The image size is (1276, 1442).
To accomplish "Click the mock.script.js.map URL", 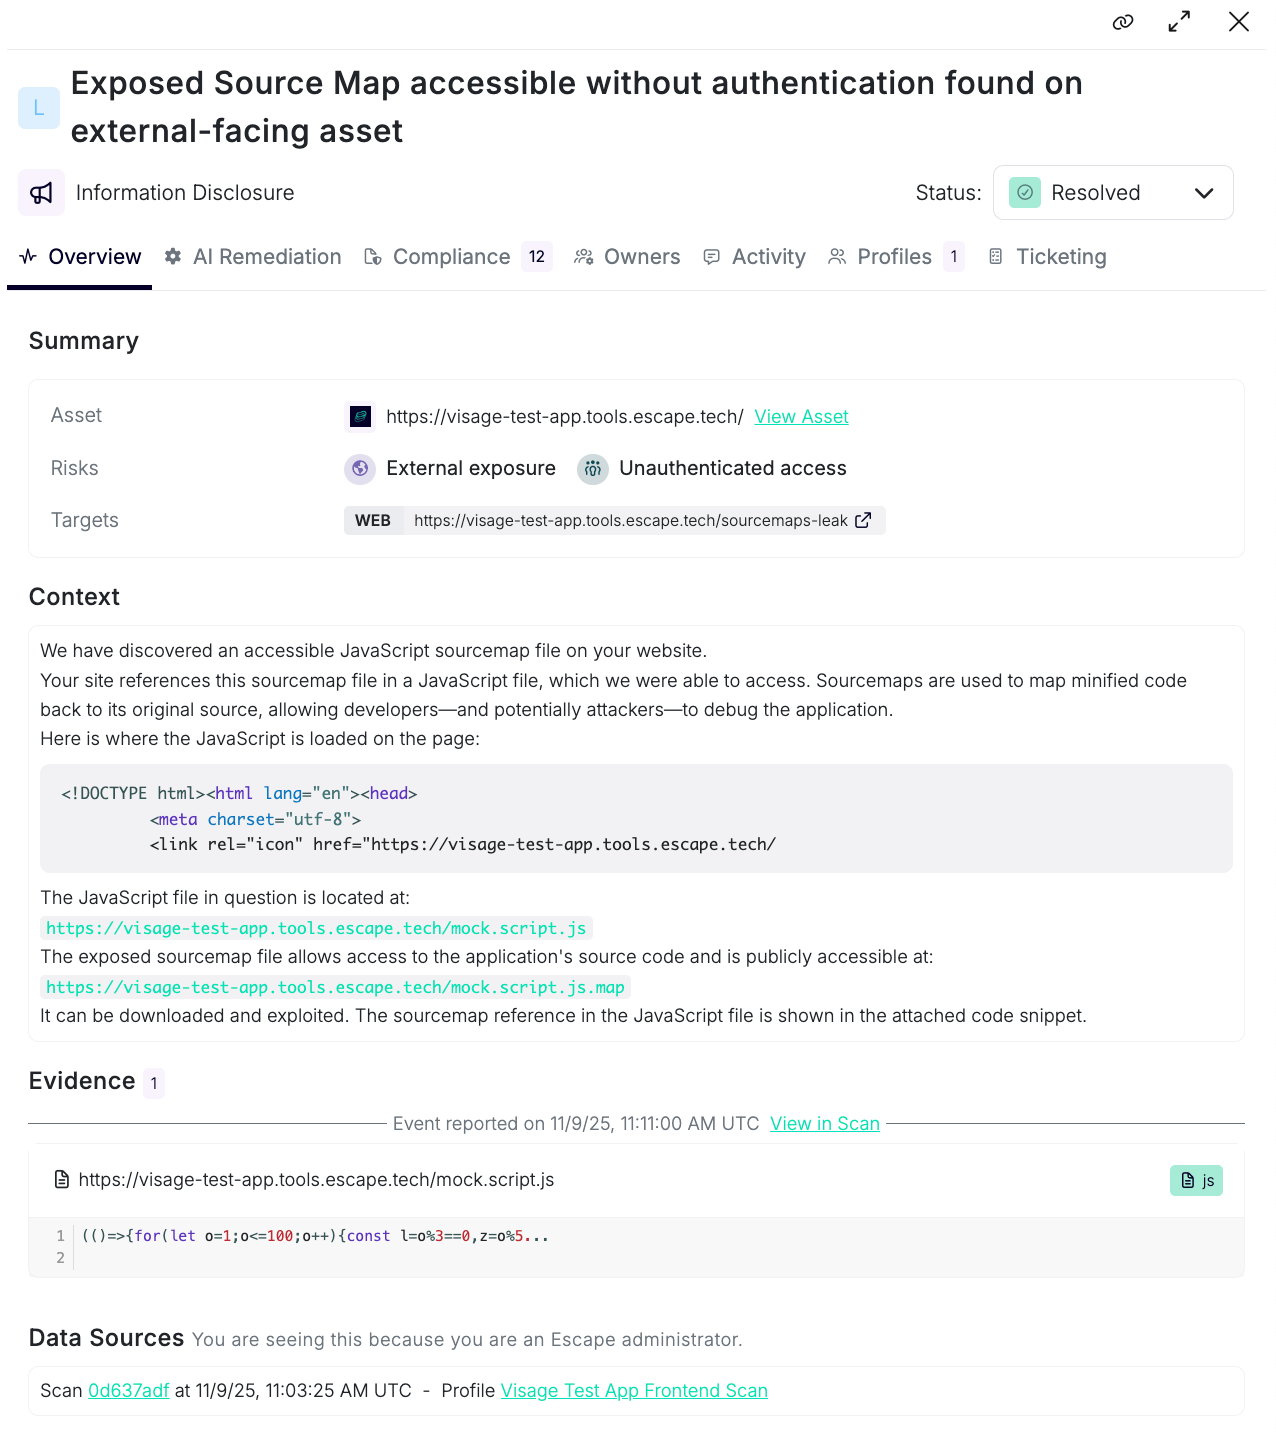I will tap(335, 988).
